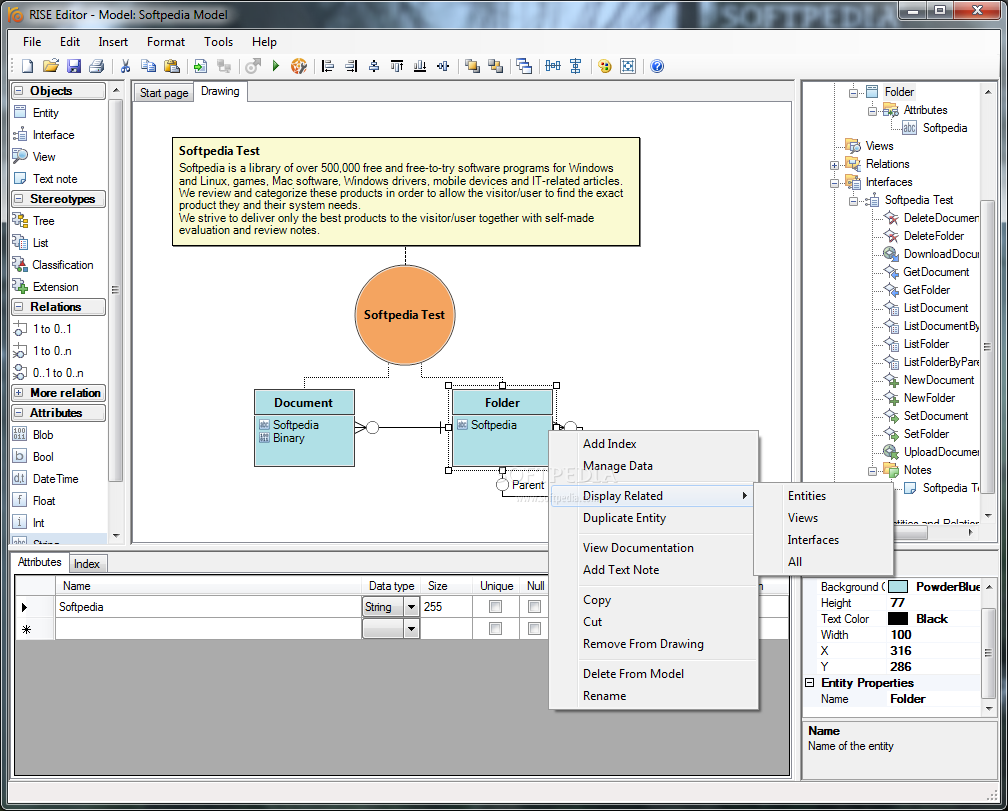Select the View object tool
The image size is (1008, 811).
pyautogui.click(x=44, y=156)
